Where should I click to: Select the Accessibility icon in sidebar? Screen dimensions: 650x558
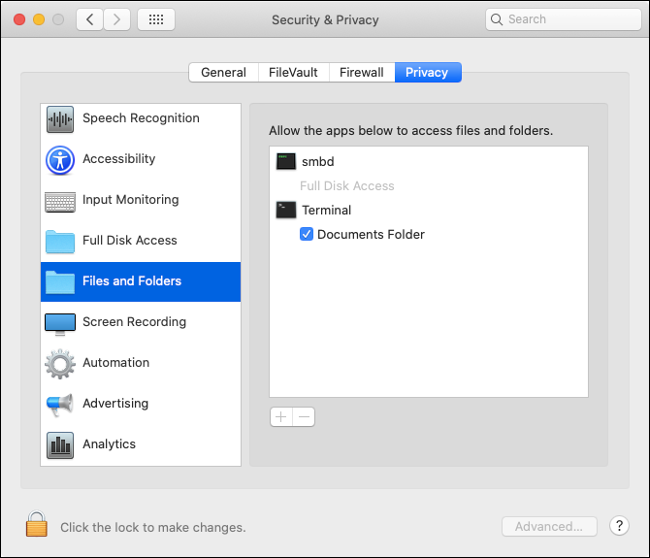click(x=60, y=160)
